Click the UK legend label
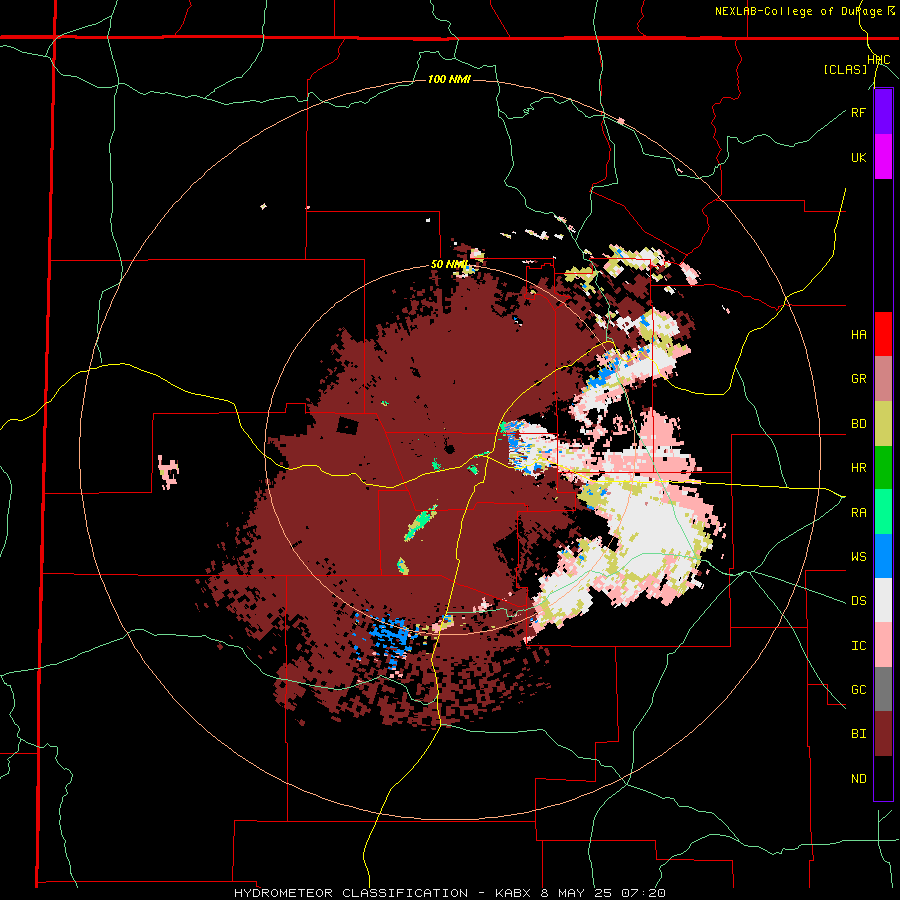The width and height of the screenshot is (900, 900). [x=858, y=158]
